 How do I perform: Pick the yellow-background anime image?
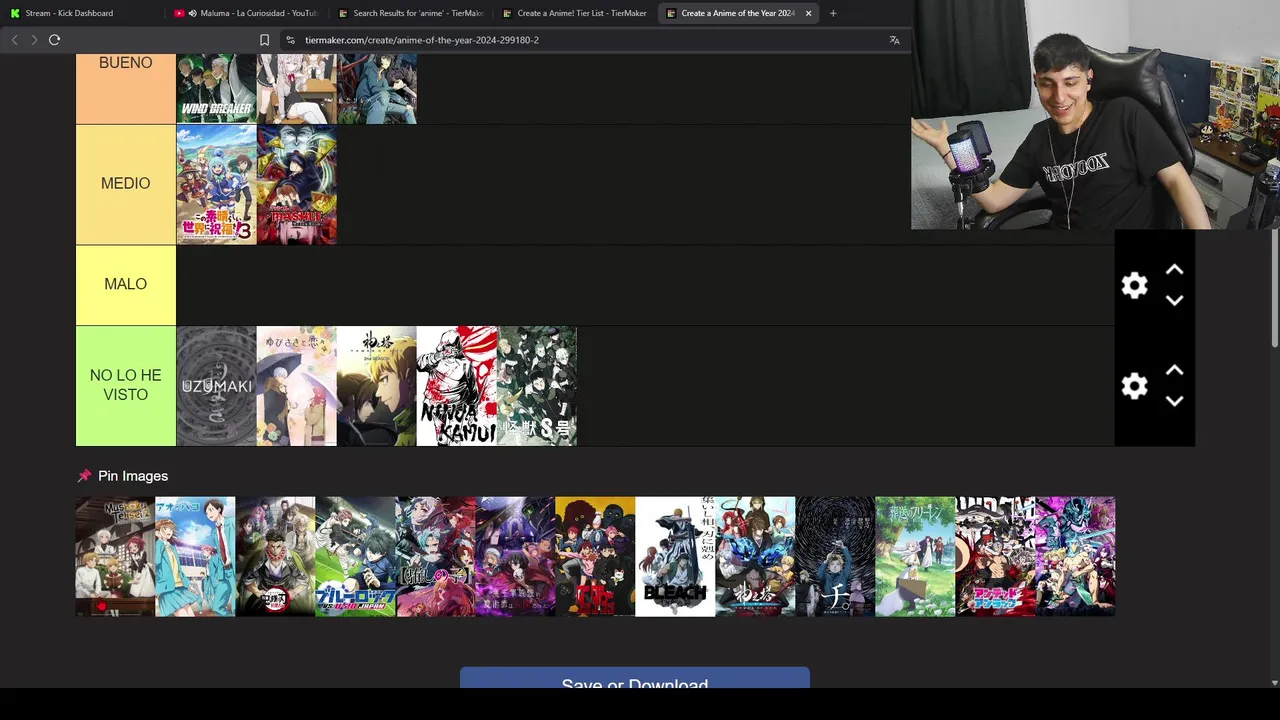coord(595,556)
